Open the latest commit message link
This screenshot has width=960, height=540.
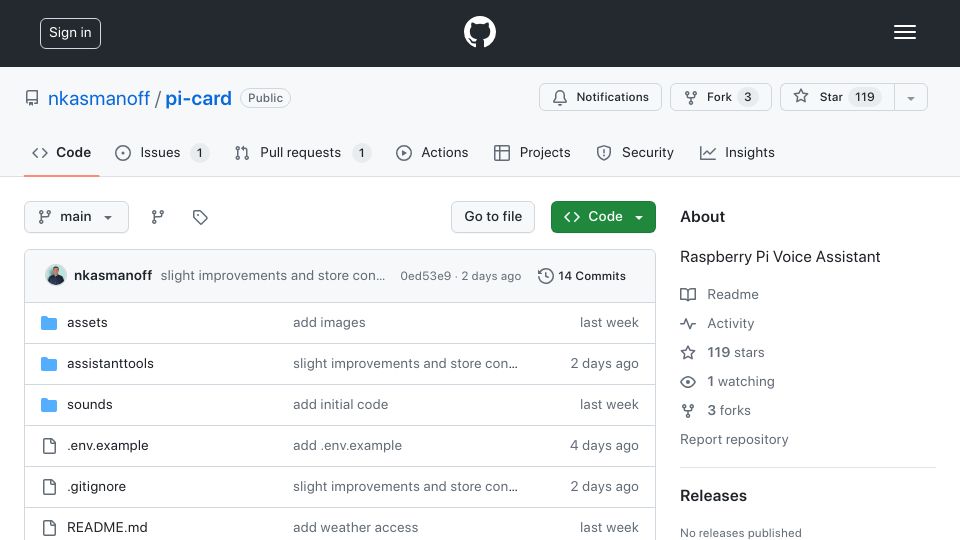273,276
